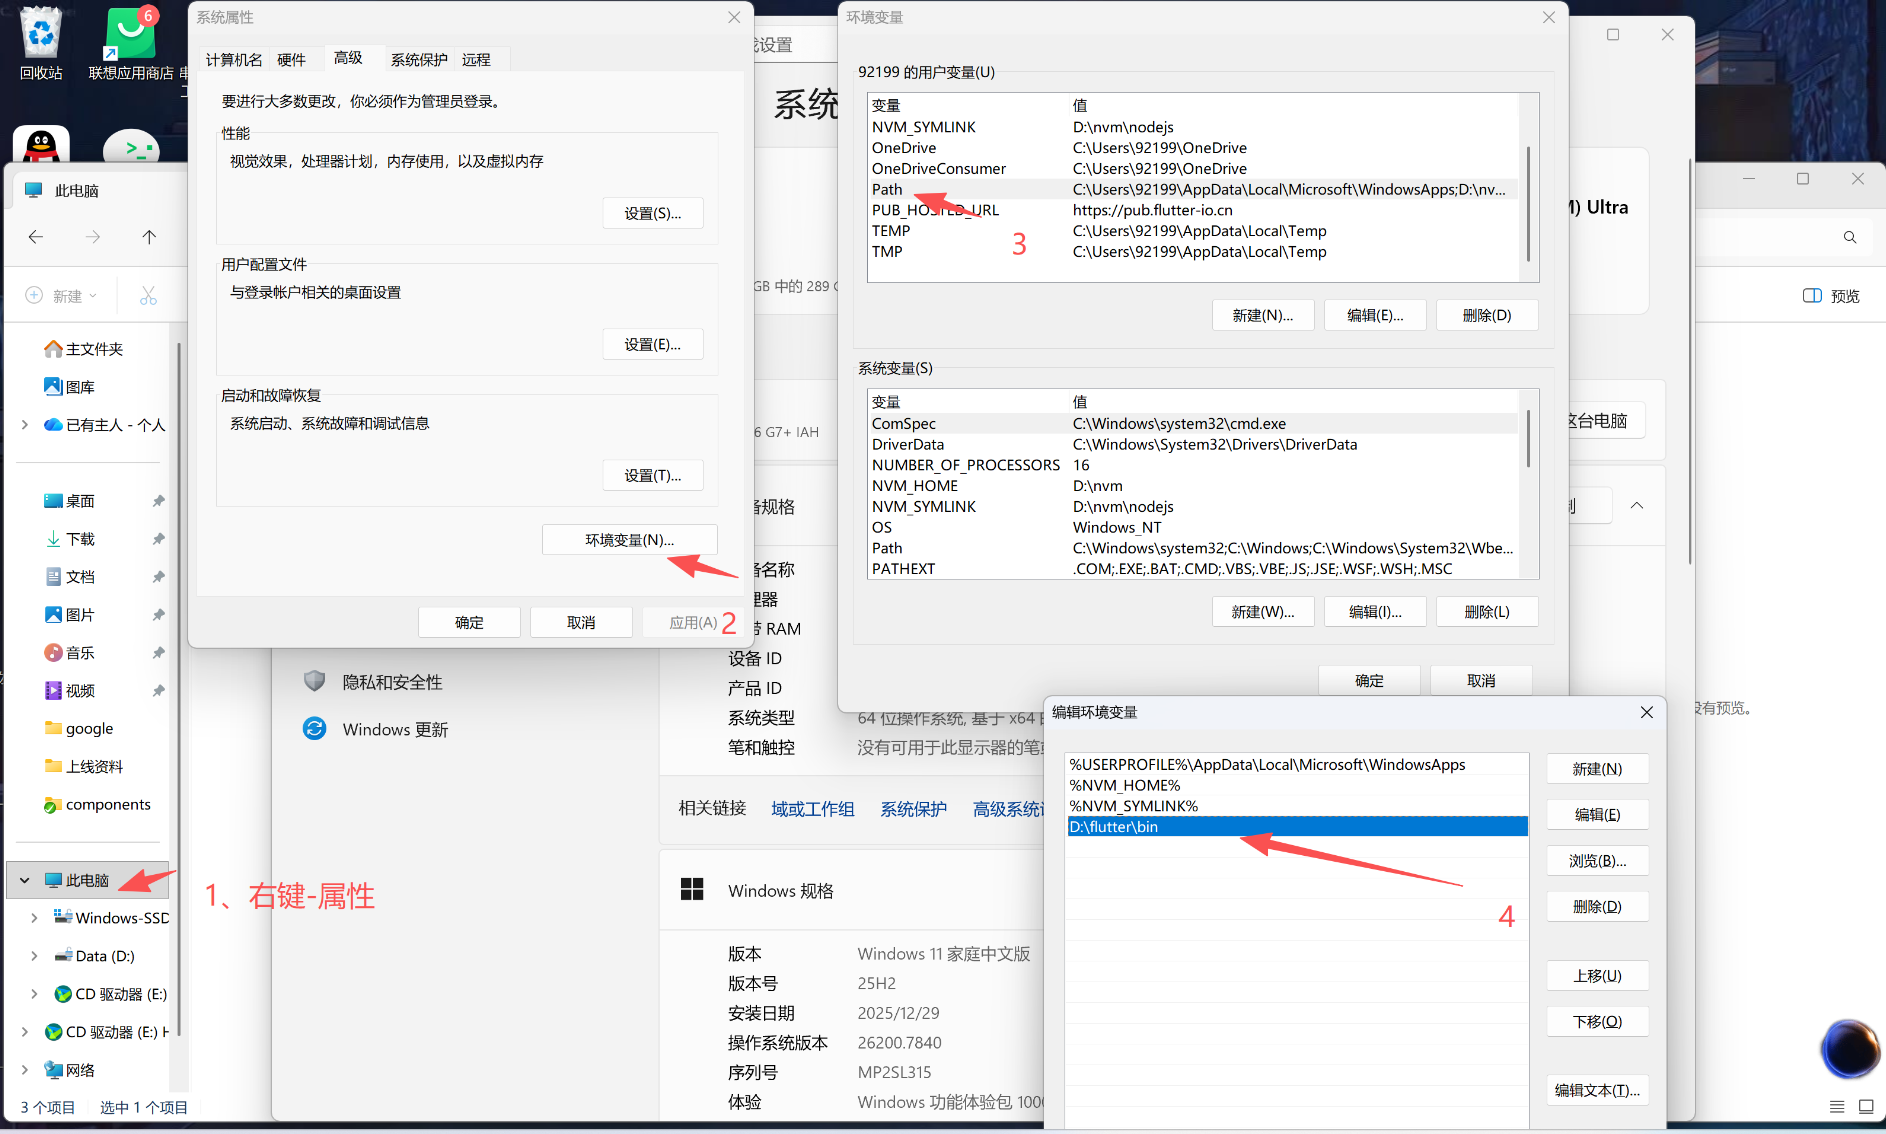Image resolution: width=1886 pixels, height=1134 pixels.
Task: Click 删除(D) for user variables
Action: click(1487, 315)
